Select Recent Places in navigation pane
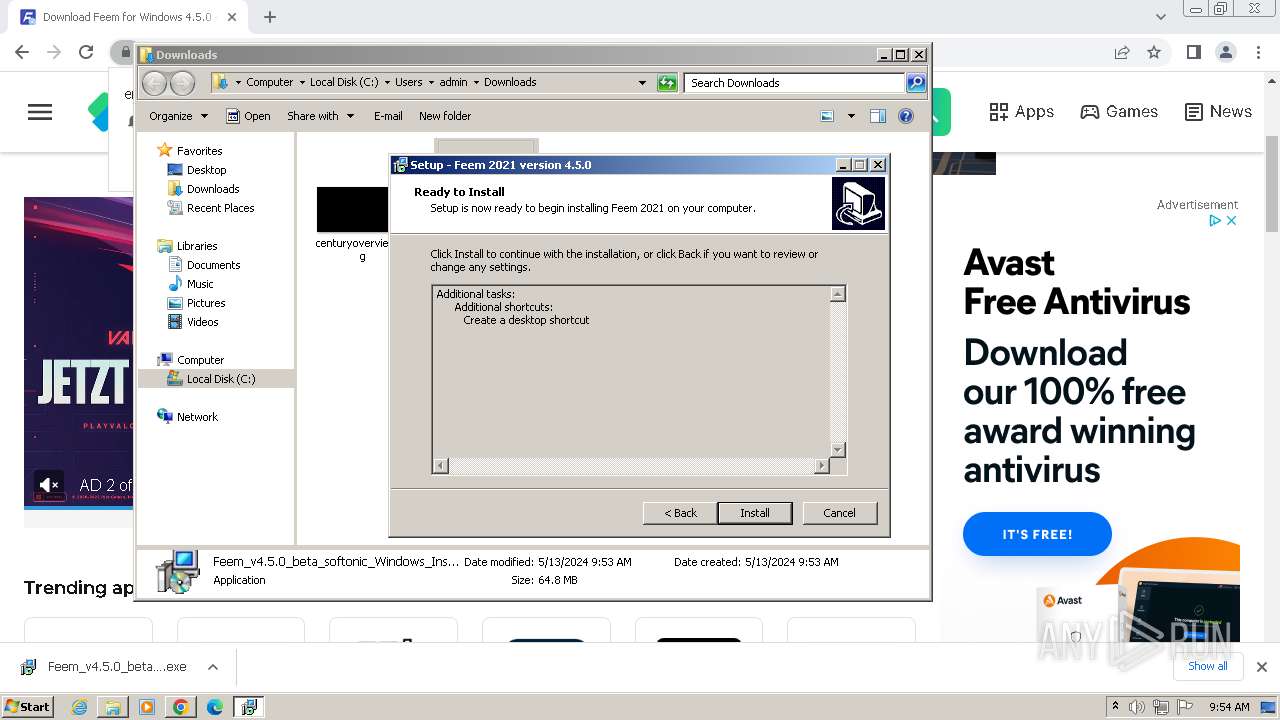Screen dimensions: 1280x720 (x=220, y=208)
